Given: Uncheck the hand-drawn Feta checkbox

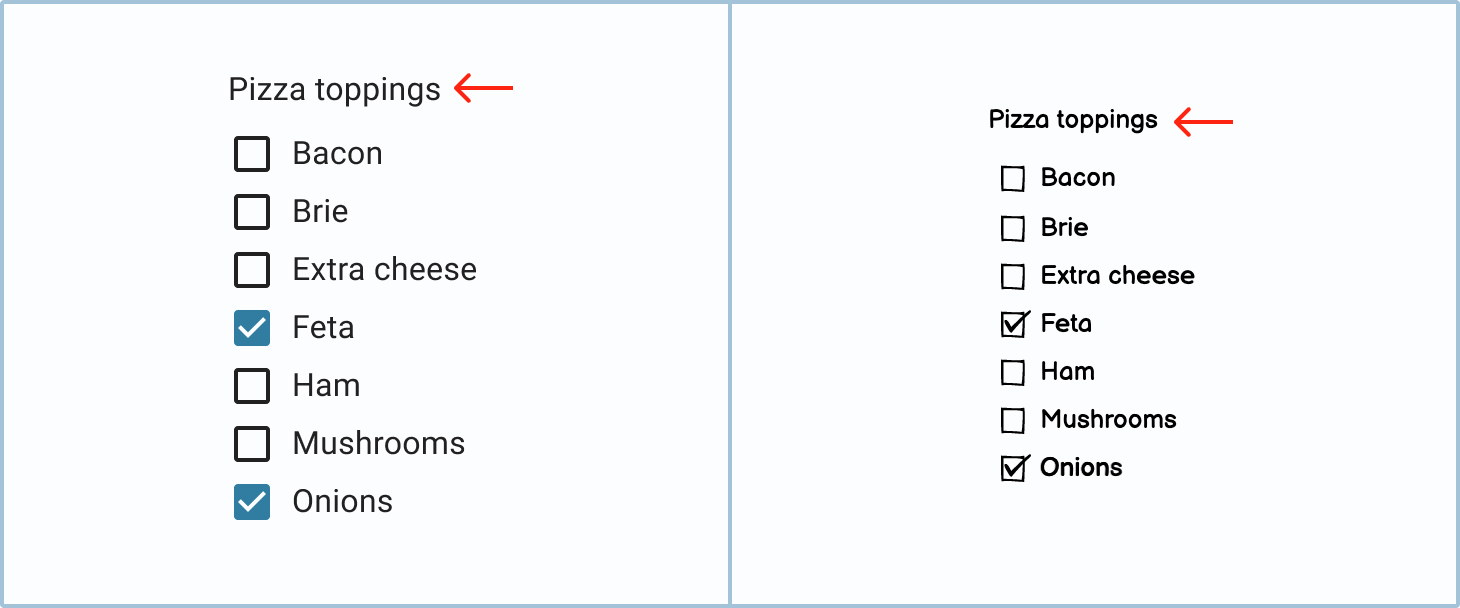Looking at the screenshot, I should pyautogui.click(x=1013, y=324).
